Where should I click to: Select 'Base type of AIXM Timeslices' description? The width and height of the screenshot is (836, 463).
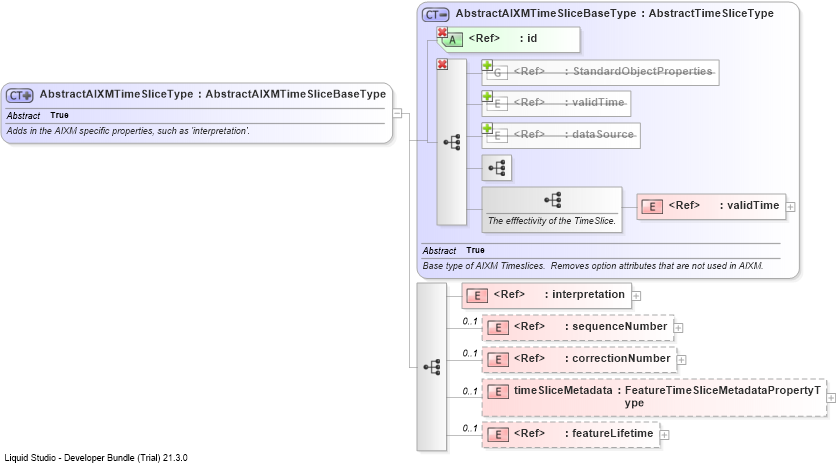(593, 266)
